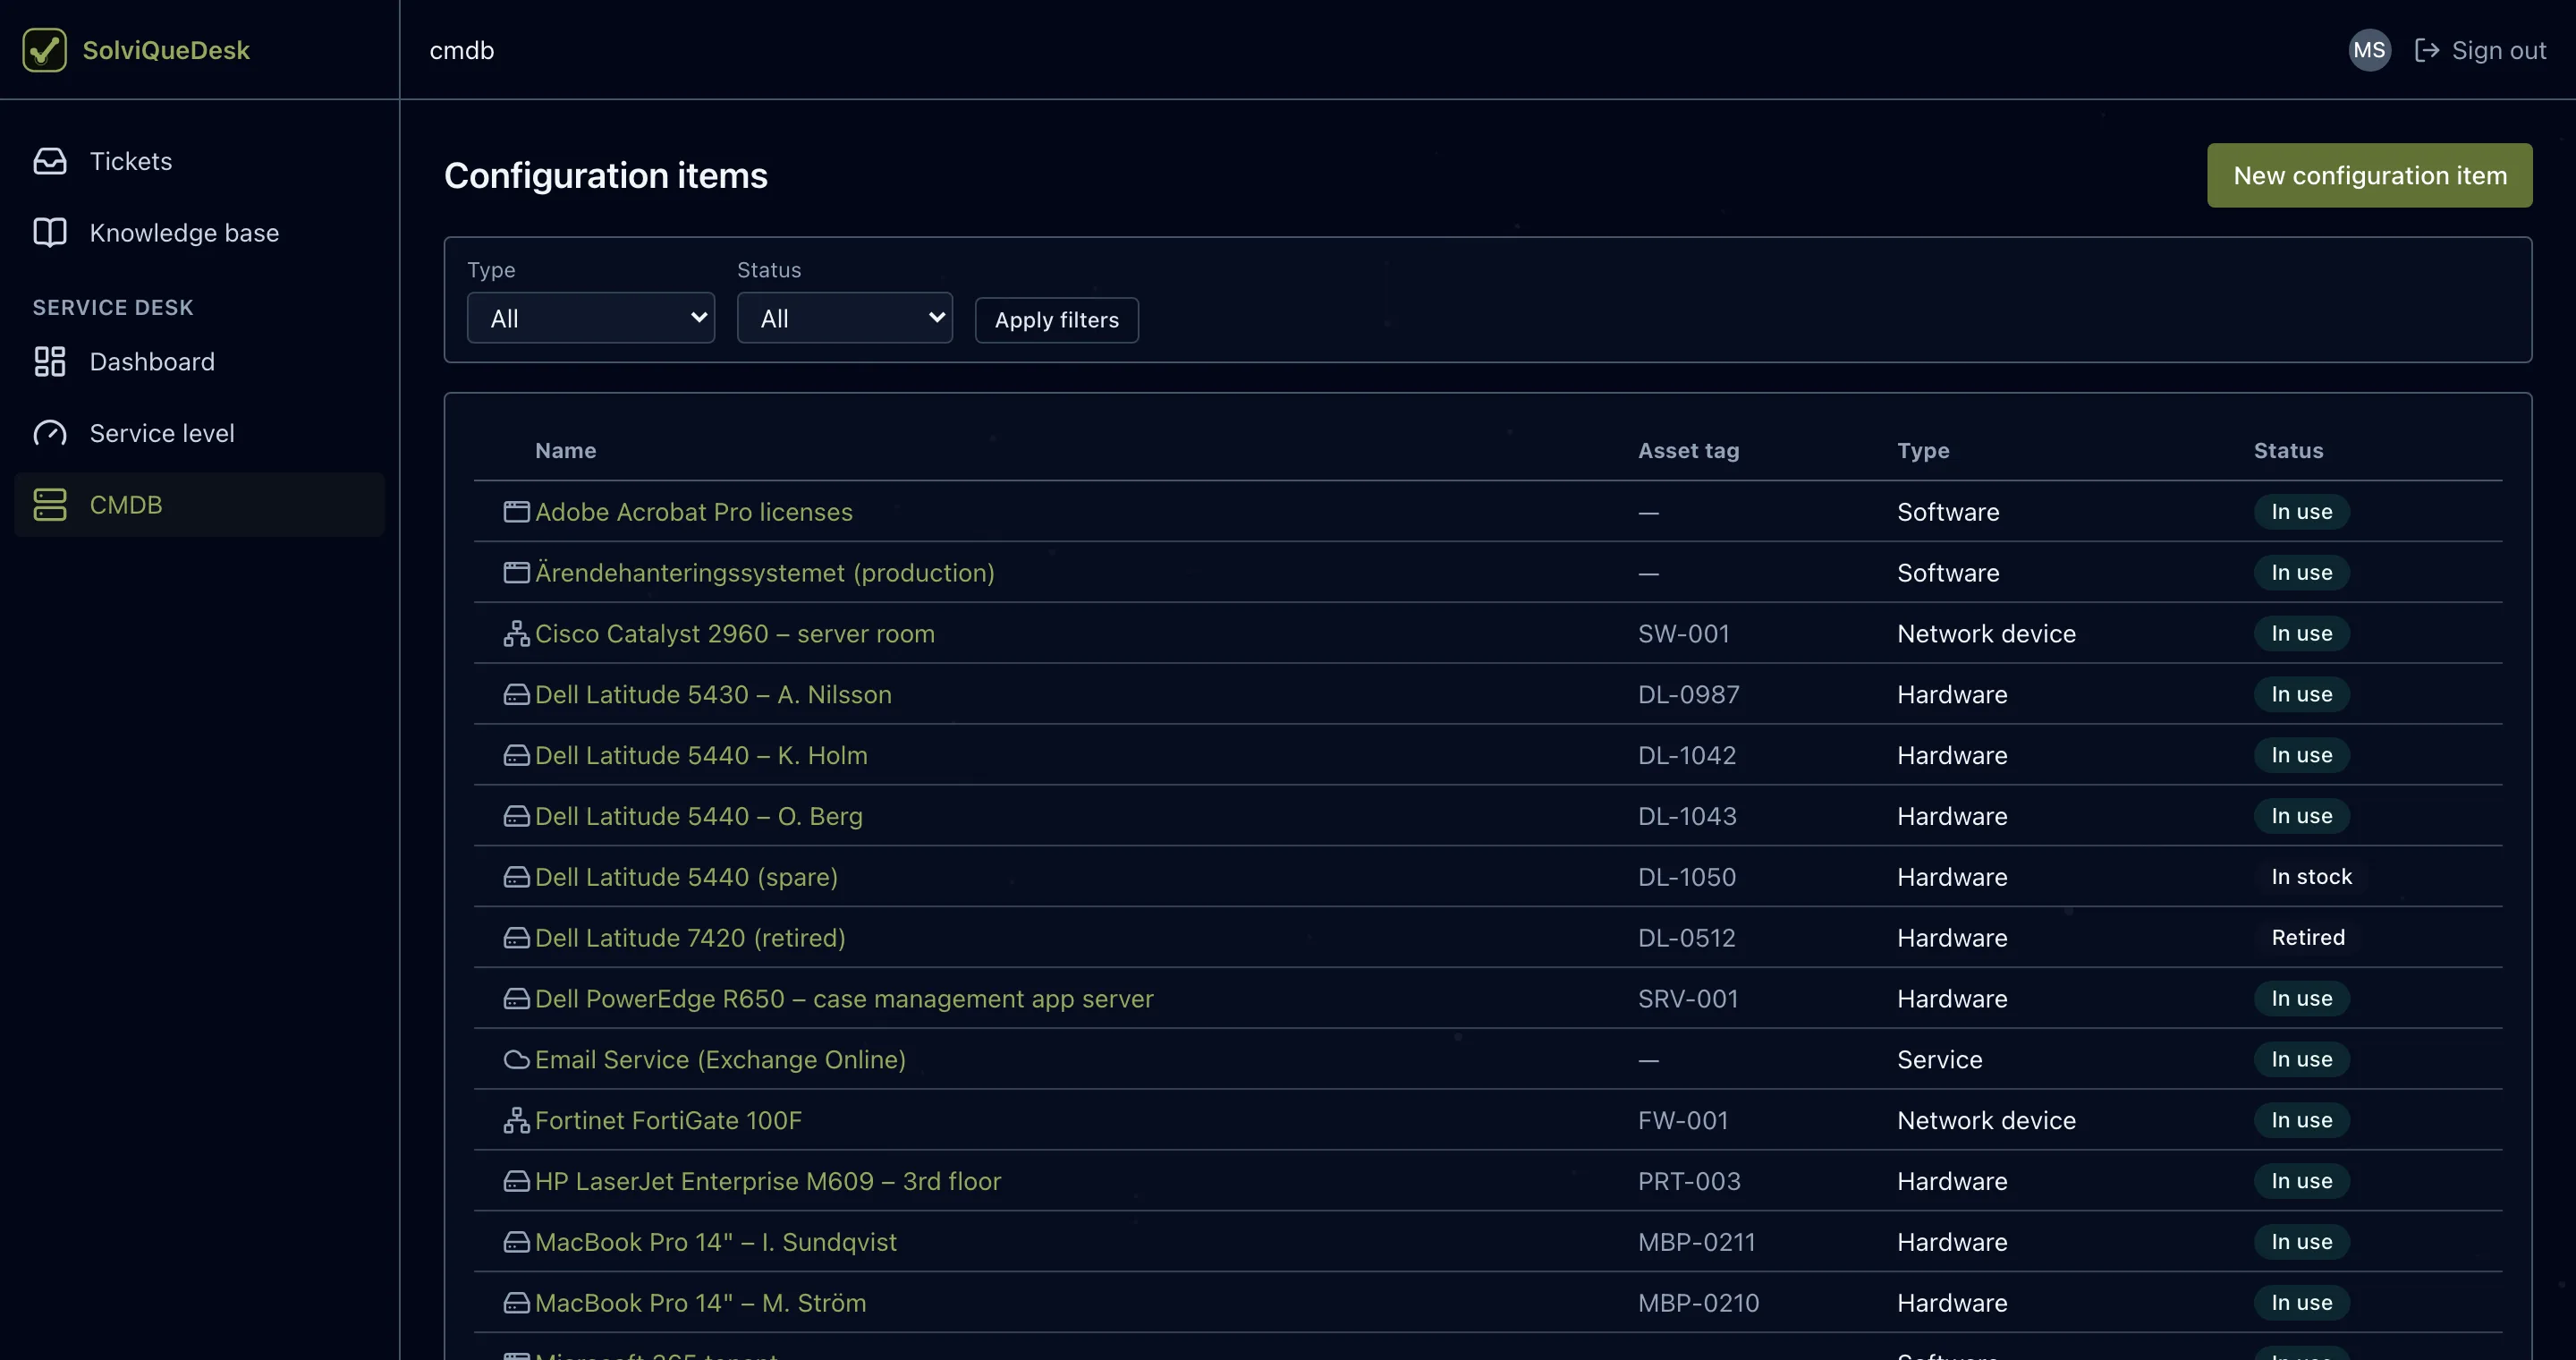Click the Tickets inbox icon
Screen dimensions: 2576x1360
click(x=50, y=161)
